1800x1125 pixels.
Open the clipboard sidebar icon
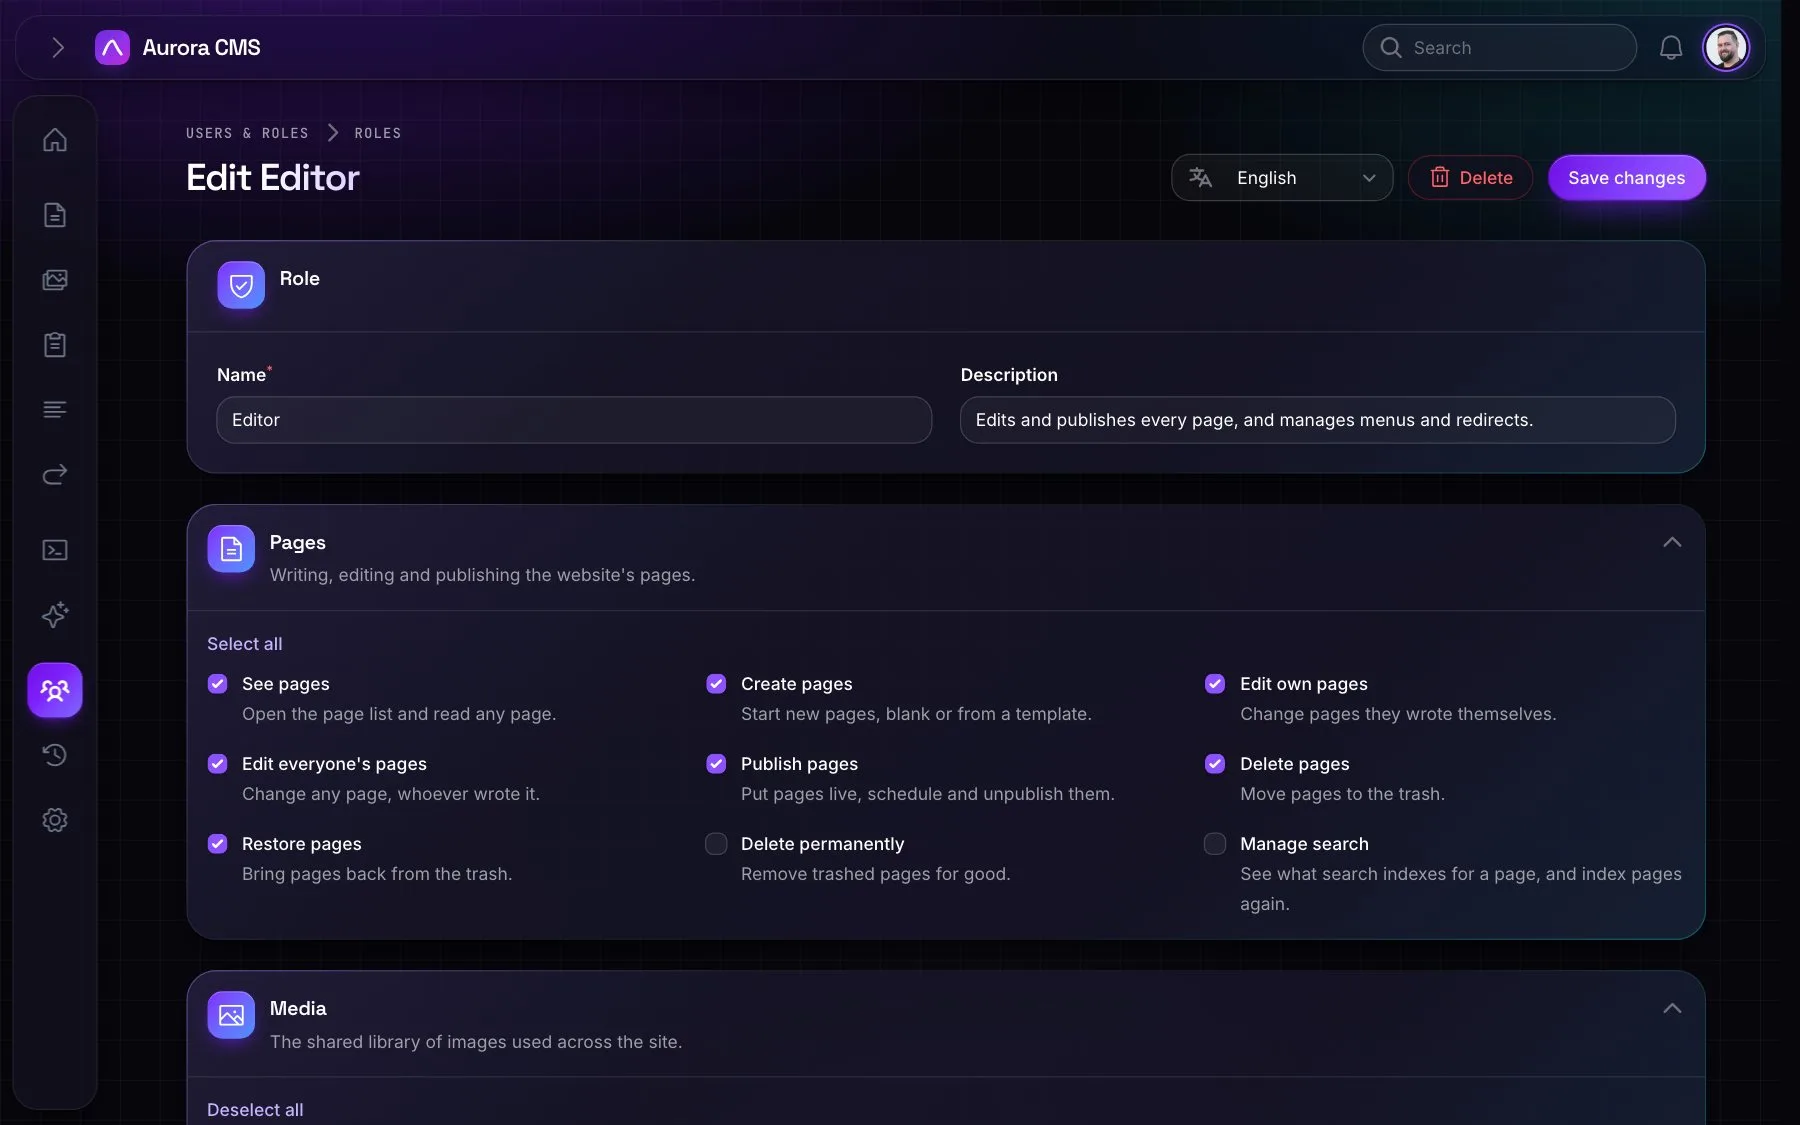click(55, 345)
